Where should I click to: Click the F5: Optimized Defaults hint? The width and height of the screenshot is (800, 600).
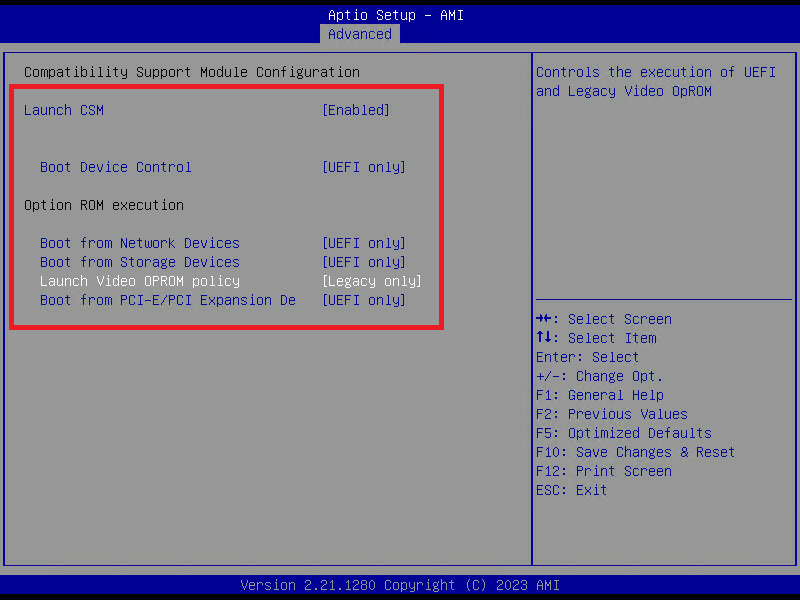tap(624, 433)
